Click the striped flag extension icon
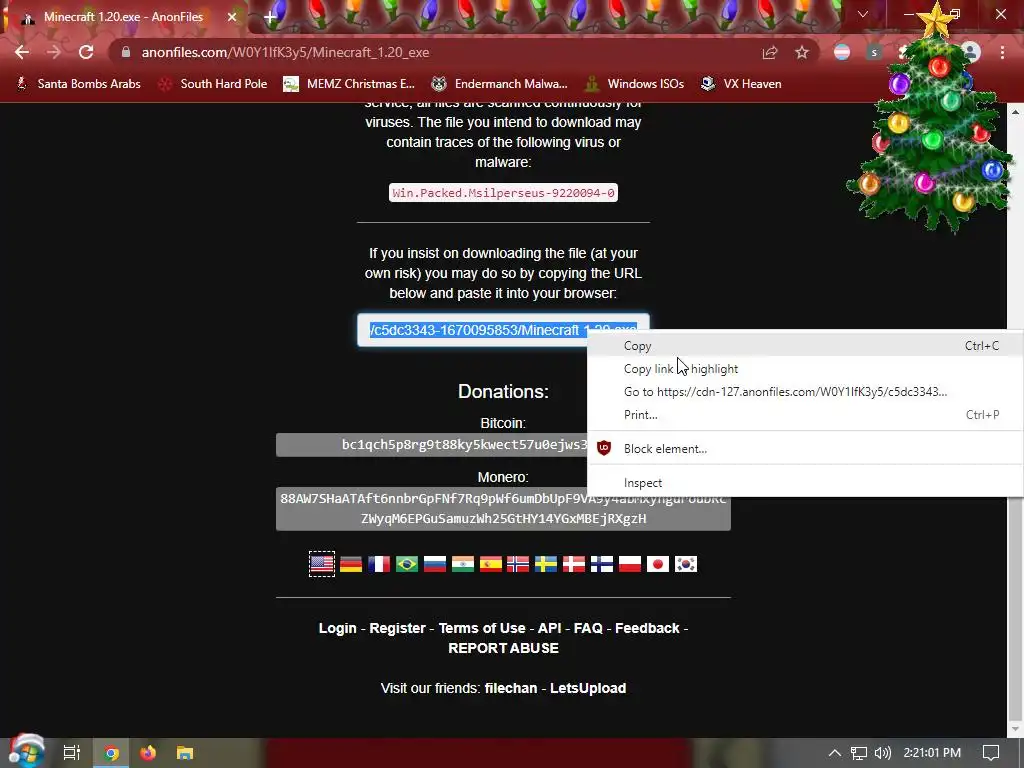The width and height of the screenshot is (1024, 768). click(x=842, y=52)
